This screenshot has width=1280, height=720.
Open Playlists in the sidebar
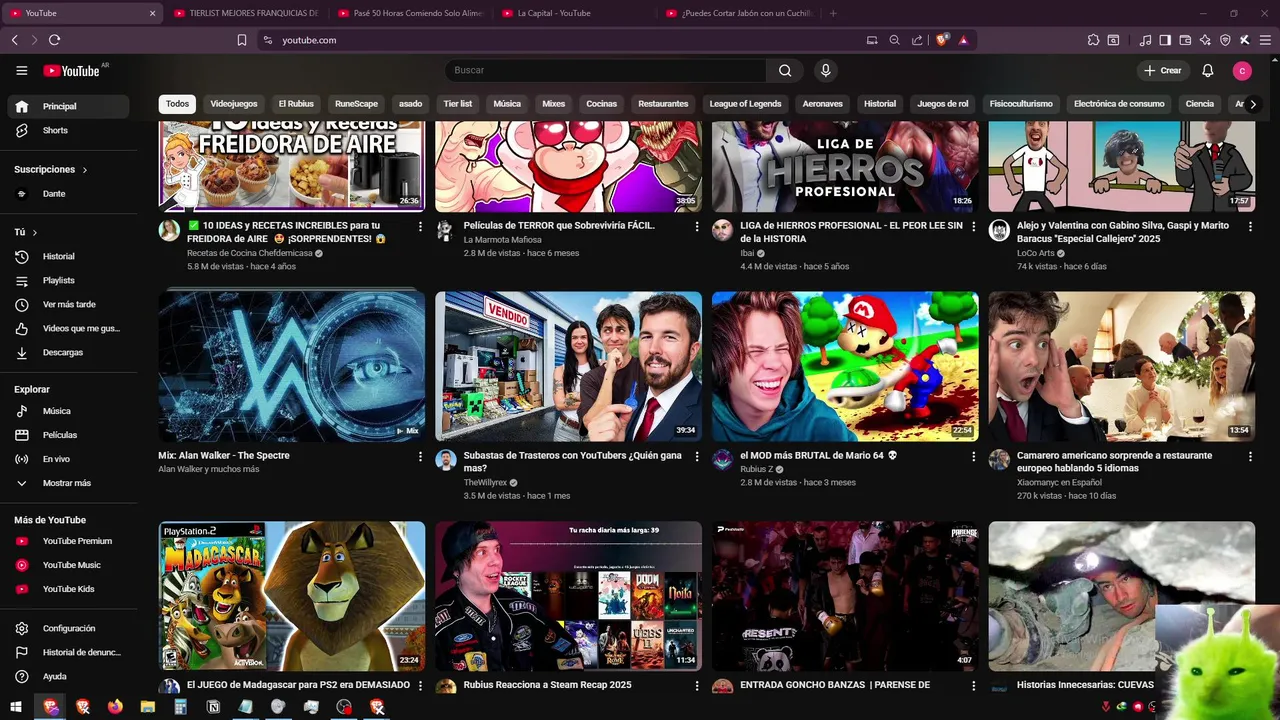tap(68, 280)
